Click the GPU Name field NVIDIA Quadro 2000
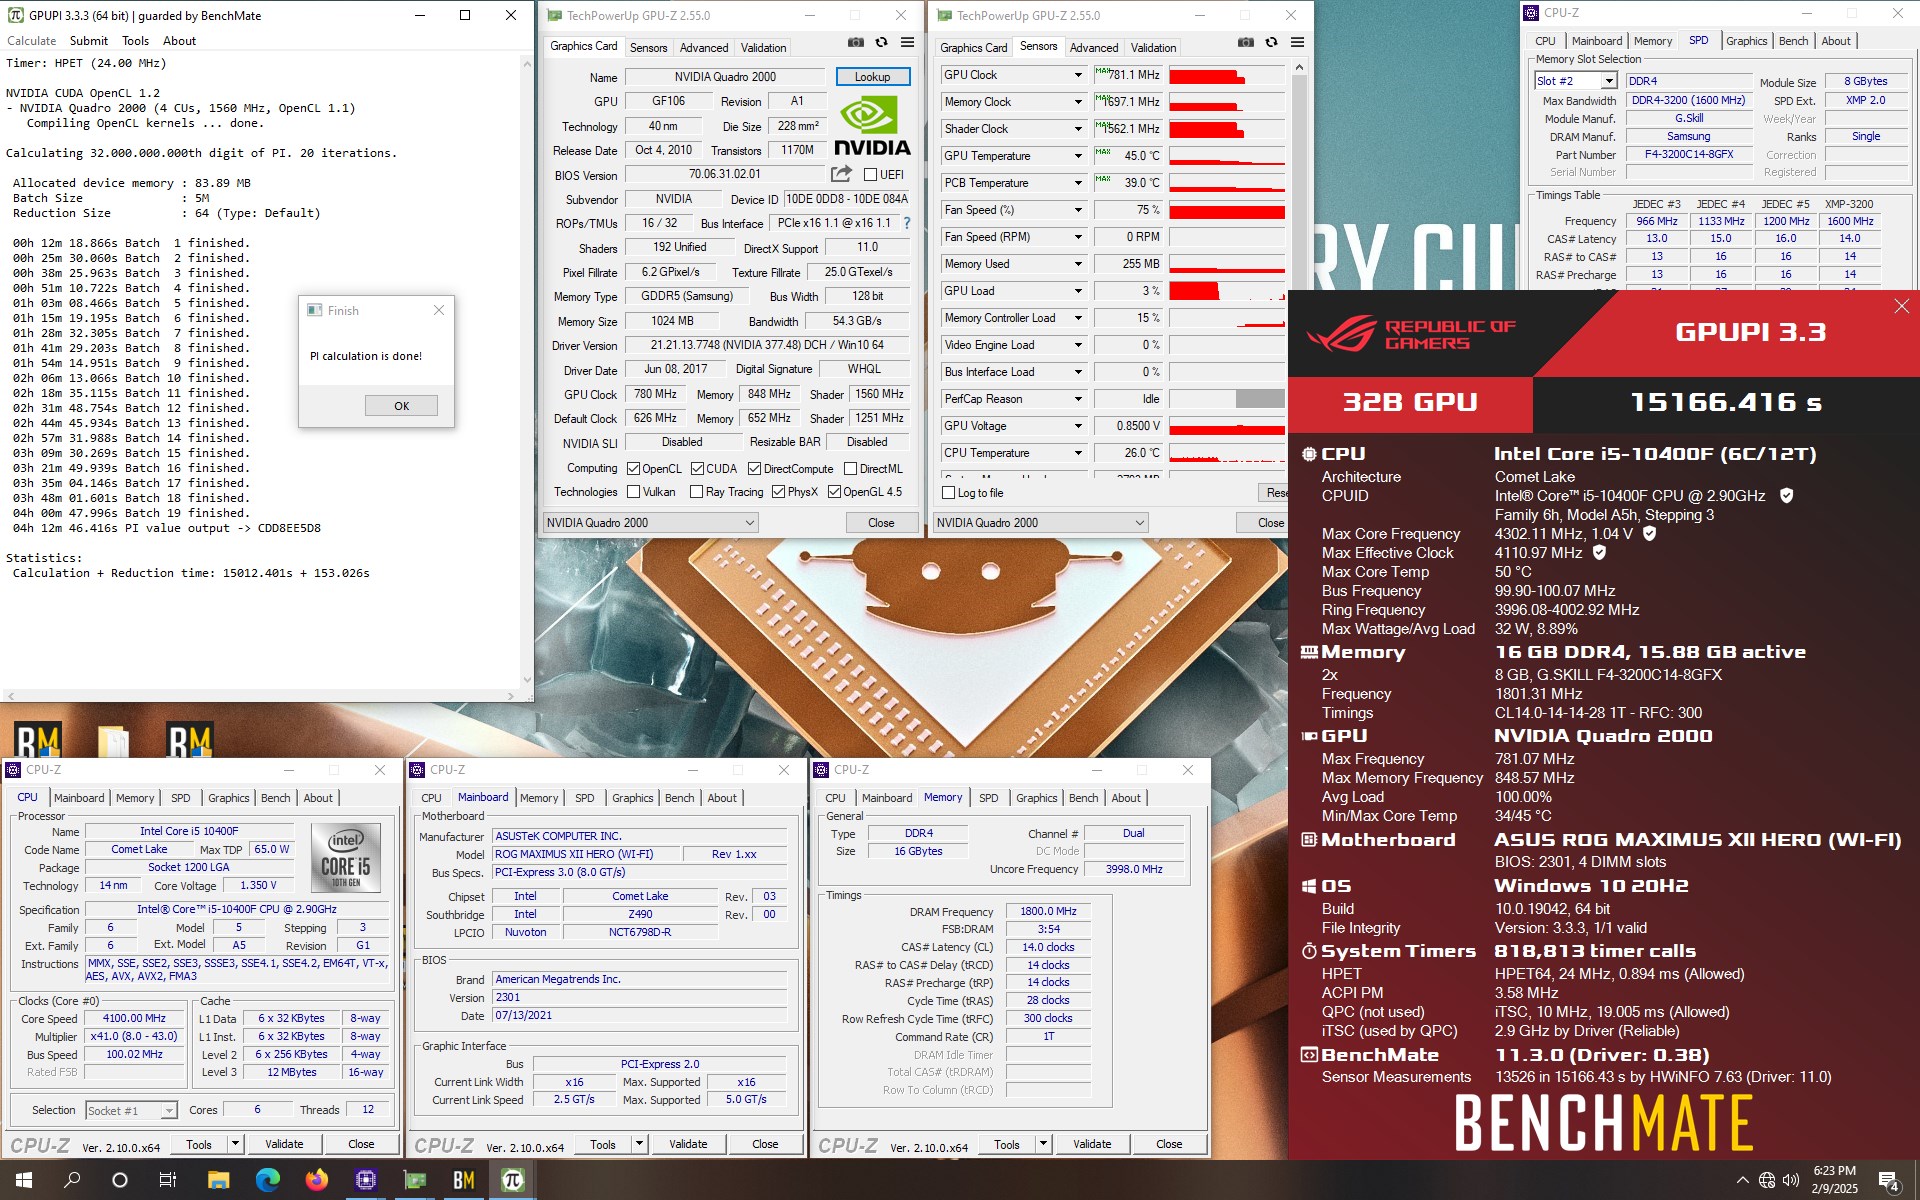This screenshot has height=1200, width=1920. [x=725, y=77]
